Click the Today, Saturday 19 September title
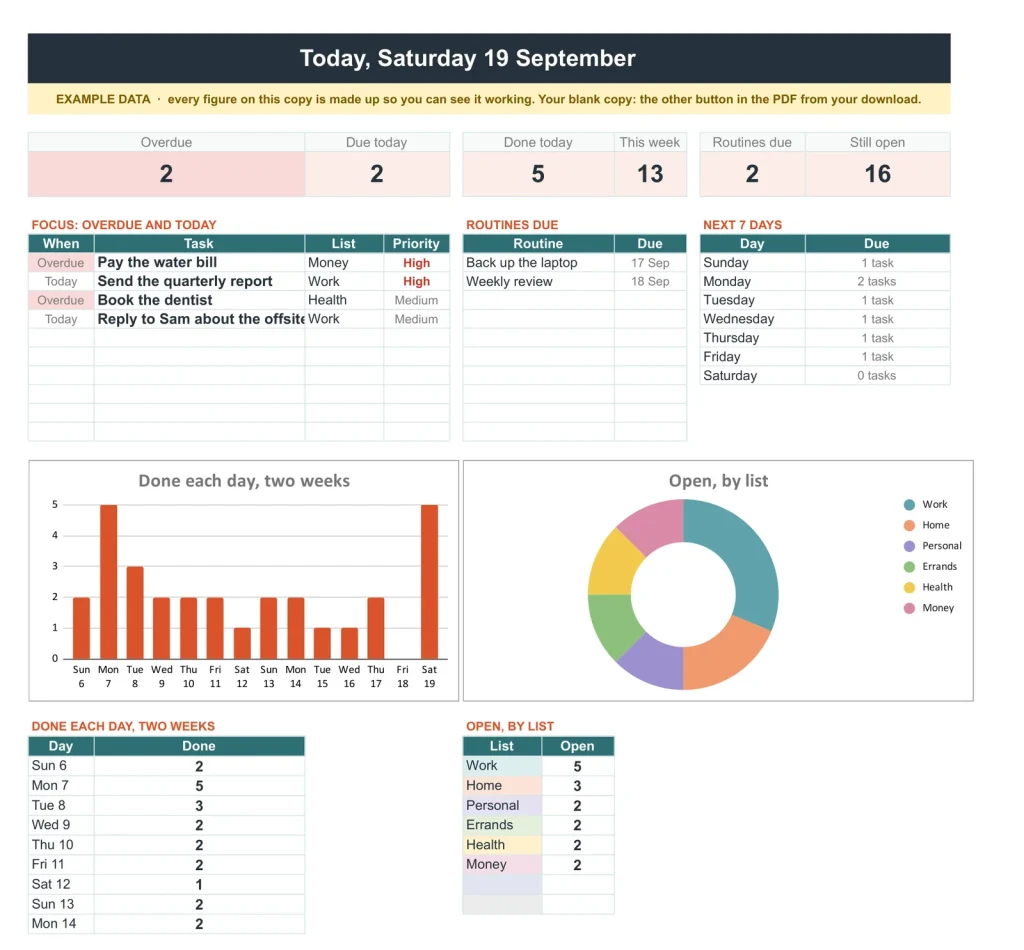 pyautogui.click(x=467, y=58)
